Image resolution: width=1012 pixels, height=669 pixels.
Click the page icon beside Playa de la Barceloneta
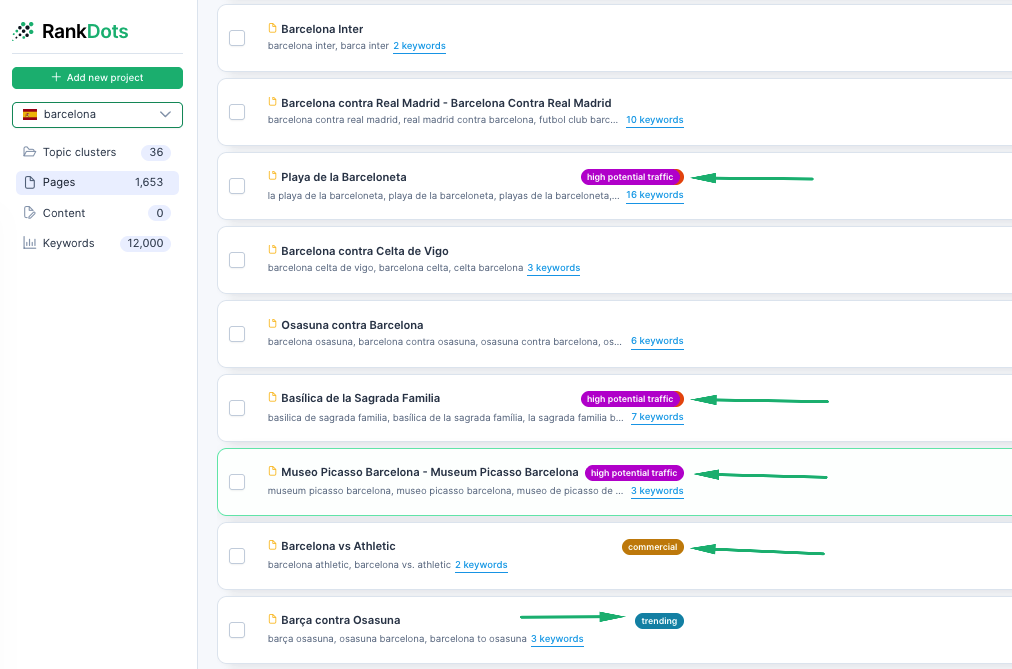pyautogui.click(x=272, y=176)
